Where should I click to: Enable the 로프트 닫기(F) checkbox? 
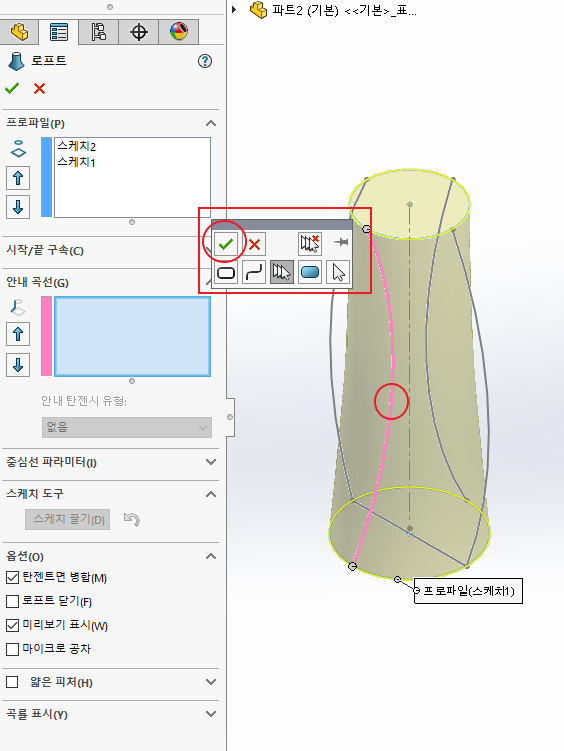click(12, 601)
